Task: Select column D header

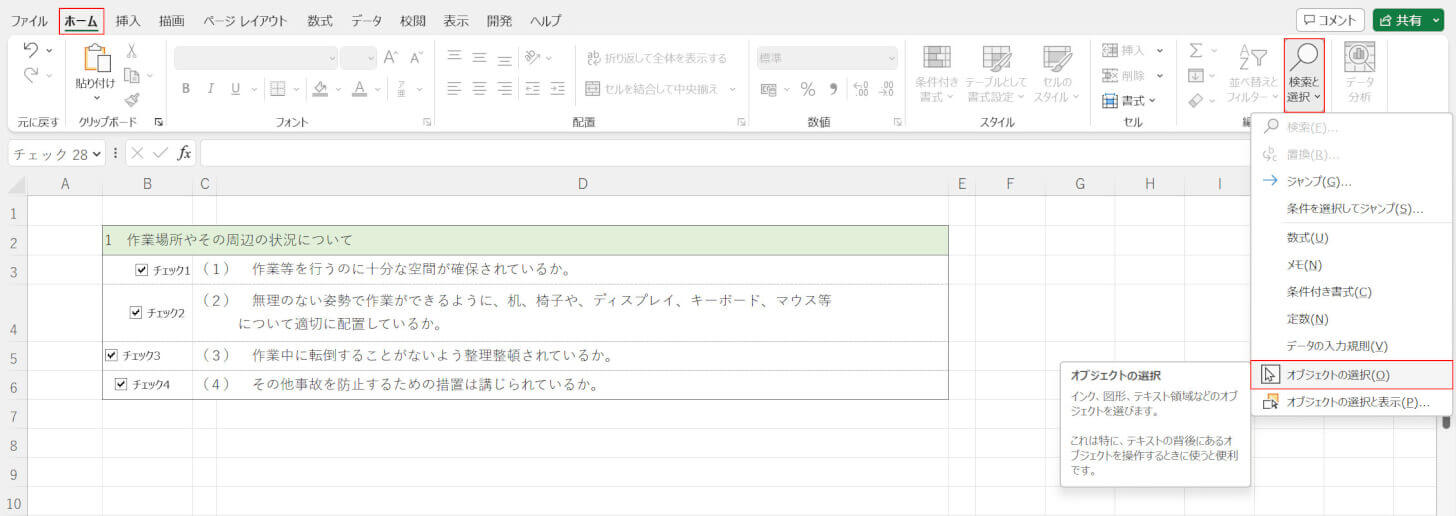Action: click(x=582, y=183)
